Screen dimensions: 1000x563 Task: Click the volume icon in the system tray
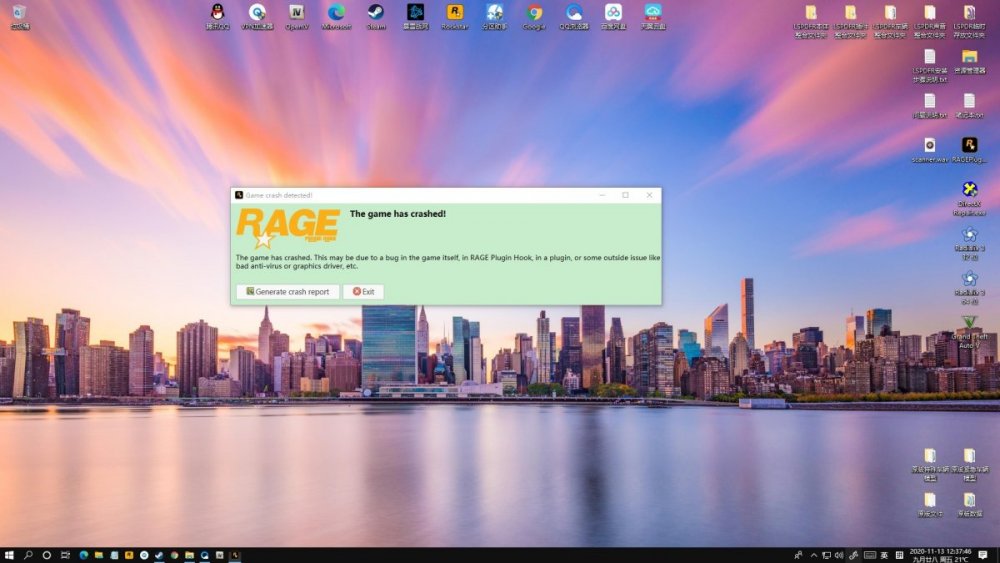pos(839,555)
